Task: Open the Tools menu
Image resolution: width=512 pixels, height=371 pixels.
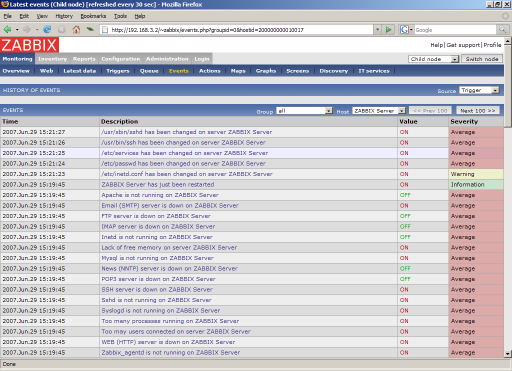Action: (120, 16)
